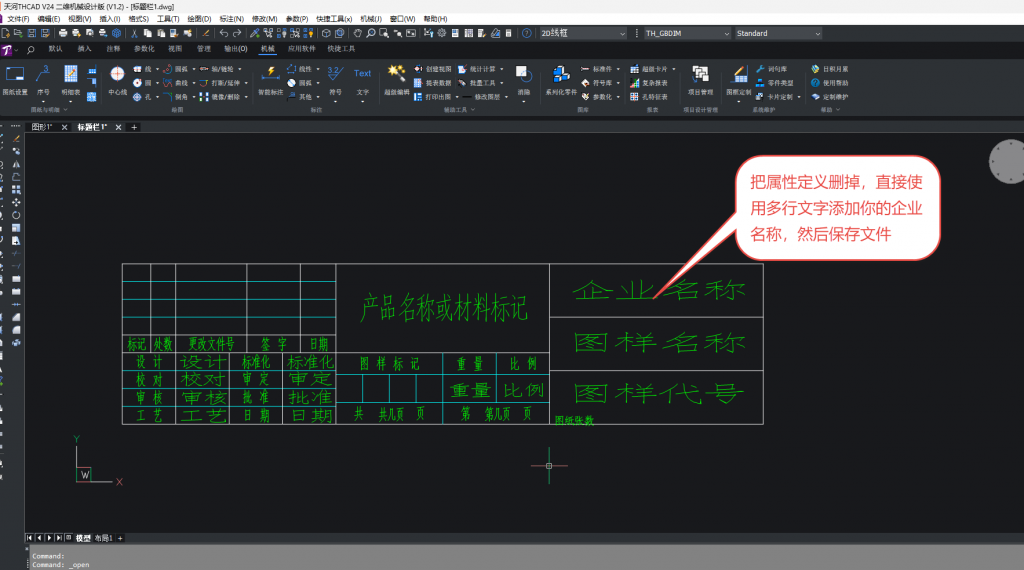Click the Print icon in toolbar
Image resolution: width=1024 pixels, height=570 pixels.
(63, 33)
